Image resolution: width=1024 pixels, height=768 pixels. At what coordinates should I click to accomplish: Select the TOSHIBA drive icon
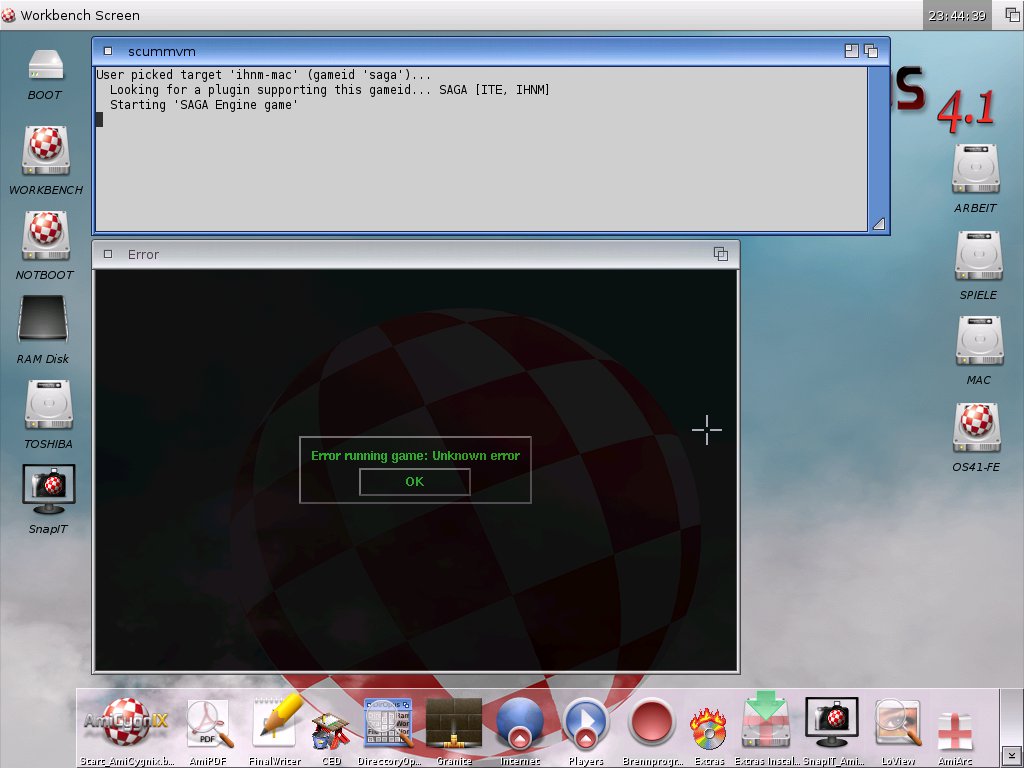coord(49,405)
